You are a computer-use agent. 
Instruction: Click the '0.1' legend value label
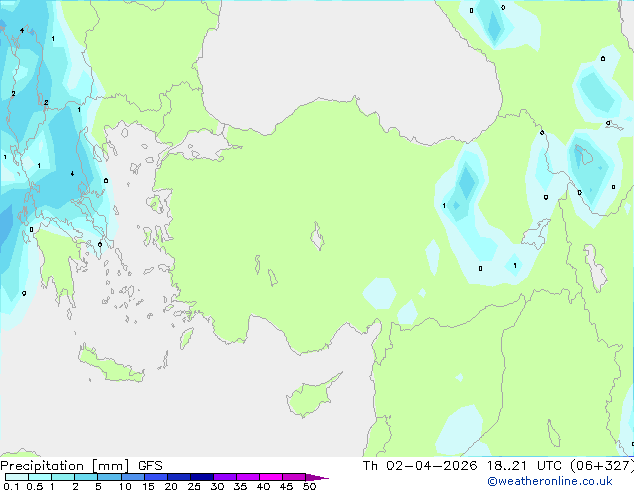(11, 486)
